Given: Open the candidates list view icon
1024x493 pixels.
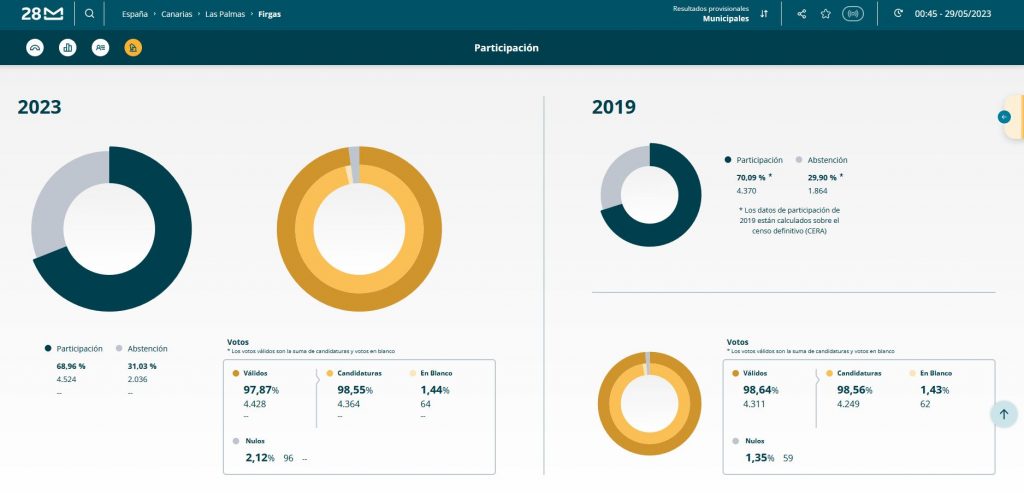Looking at the screenshot, I should pyautogui.click(x=100, y=48).
